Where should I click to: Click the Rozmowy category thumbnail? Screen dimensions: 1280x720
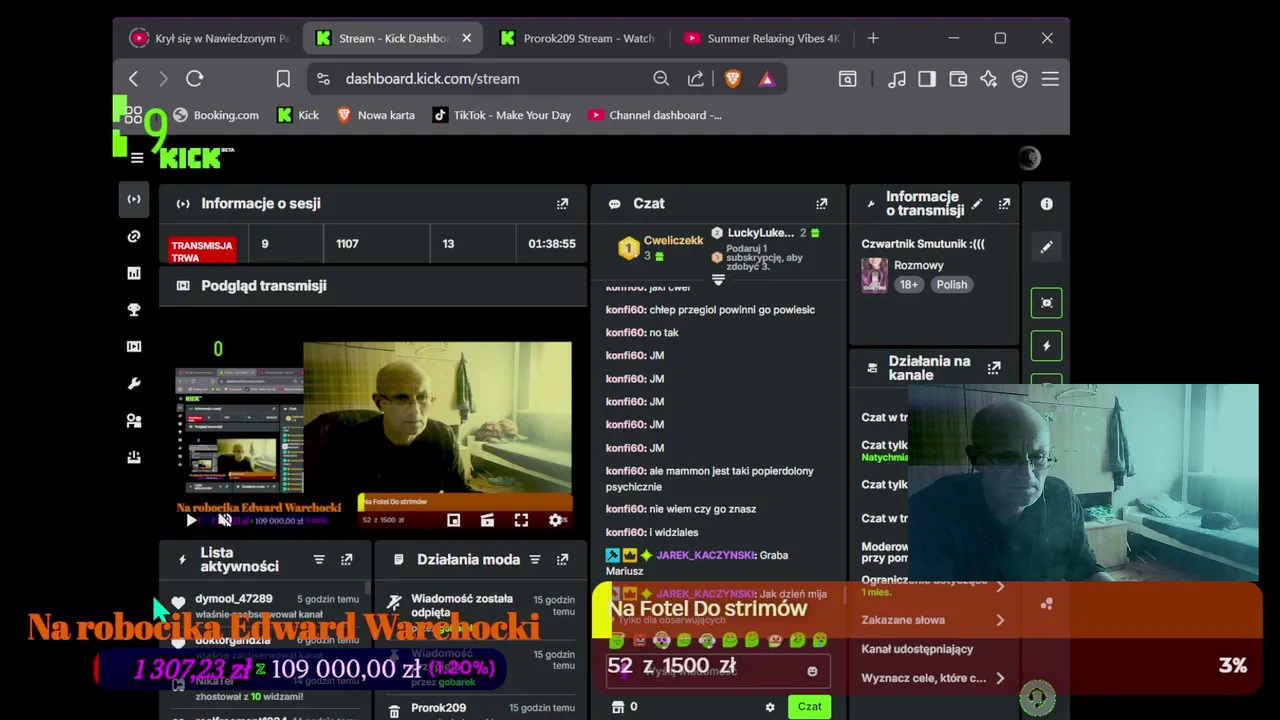coord(875,275)
